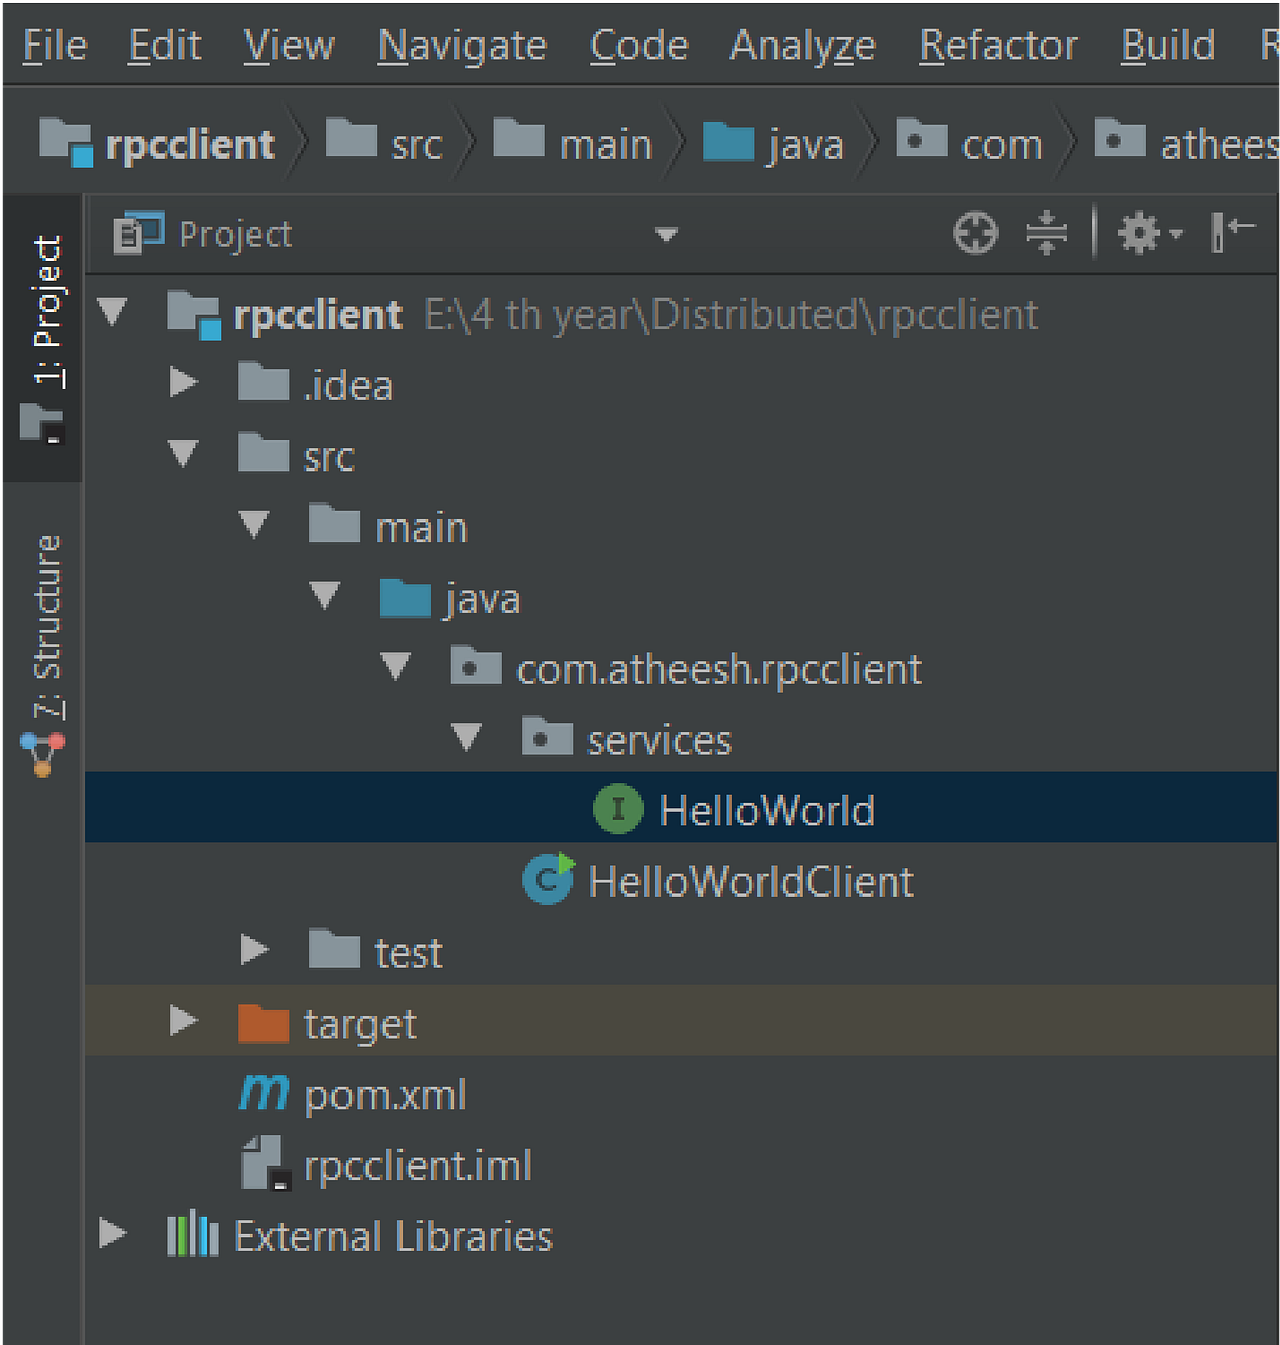Collapse All items in Project view
The height and width of the screenshot is (1345, 1280).
(x=1046, y=232)
